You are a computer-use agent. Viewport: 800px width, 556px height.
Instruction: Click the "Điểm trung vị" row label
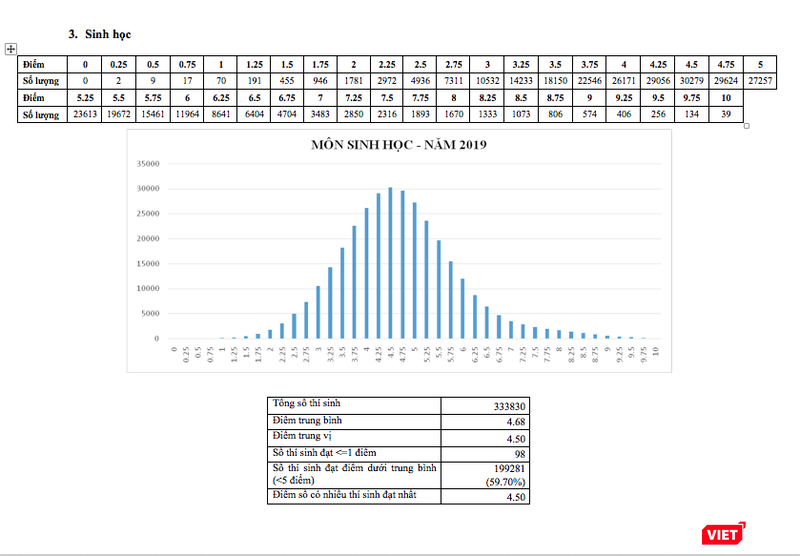pyautogui.click(x=304, y=437)
